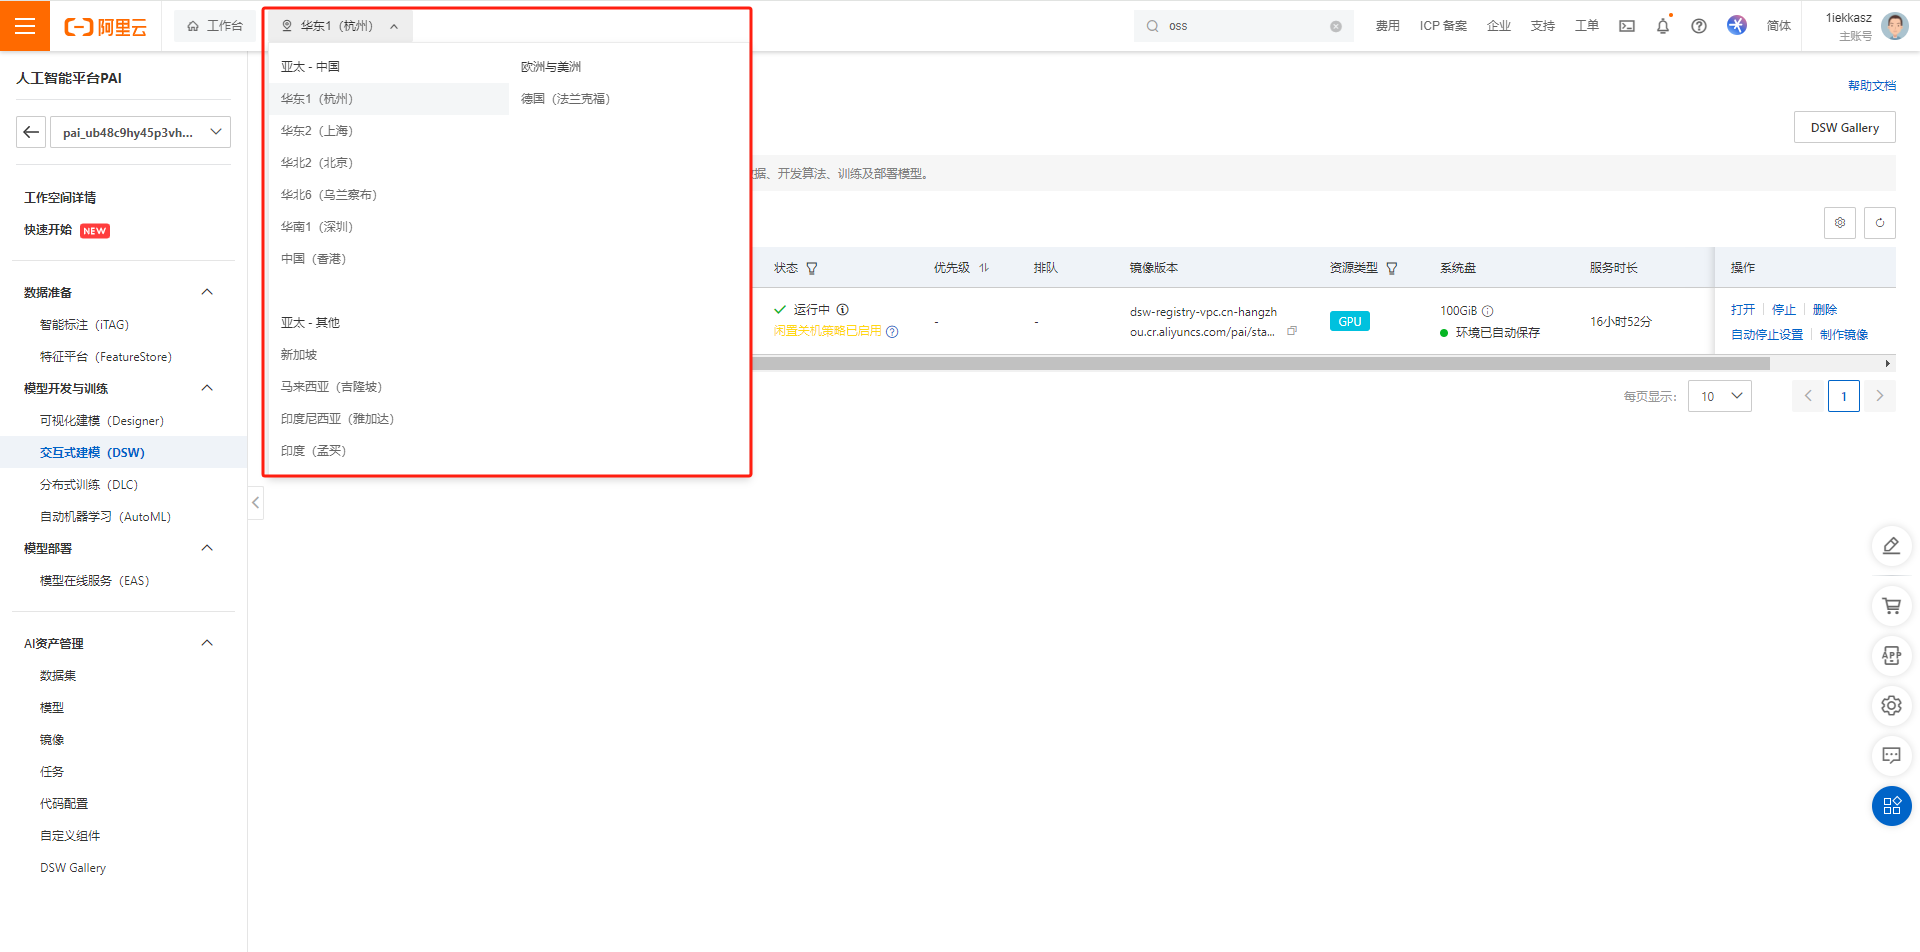Open the 帮助文档 help link
Image resolution: width=1920 pixels, height=952 pixels.
[1872, 86]
